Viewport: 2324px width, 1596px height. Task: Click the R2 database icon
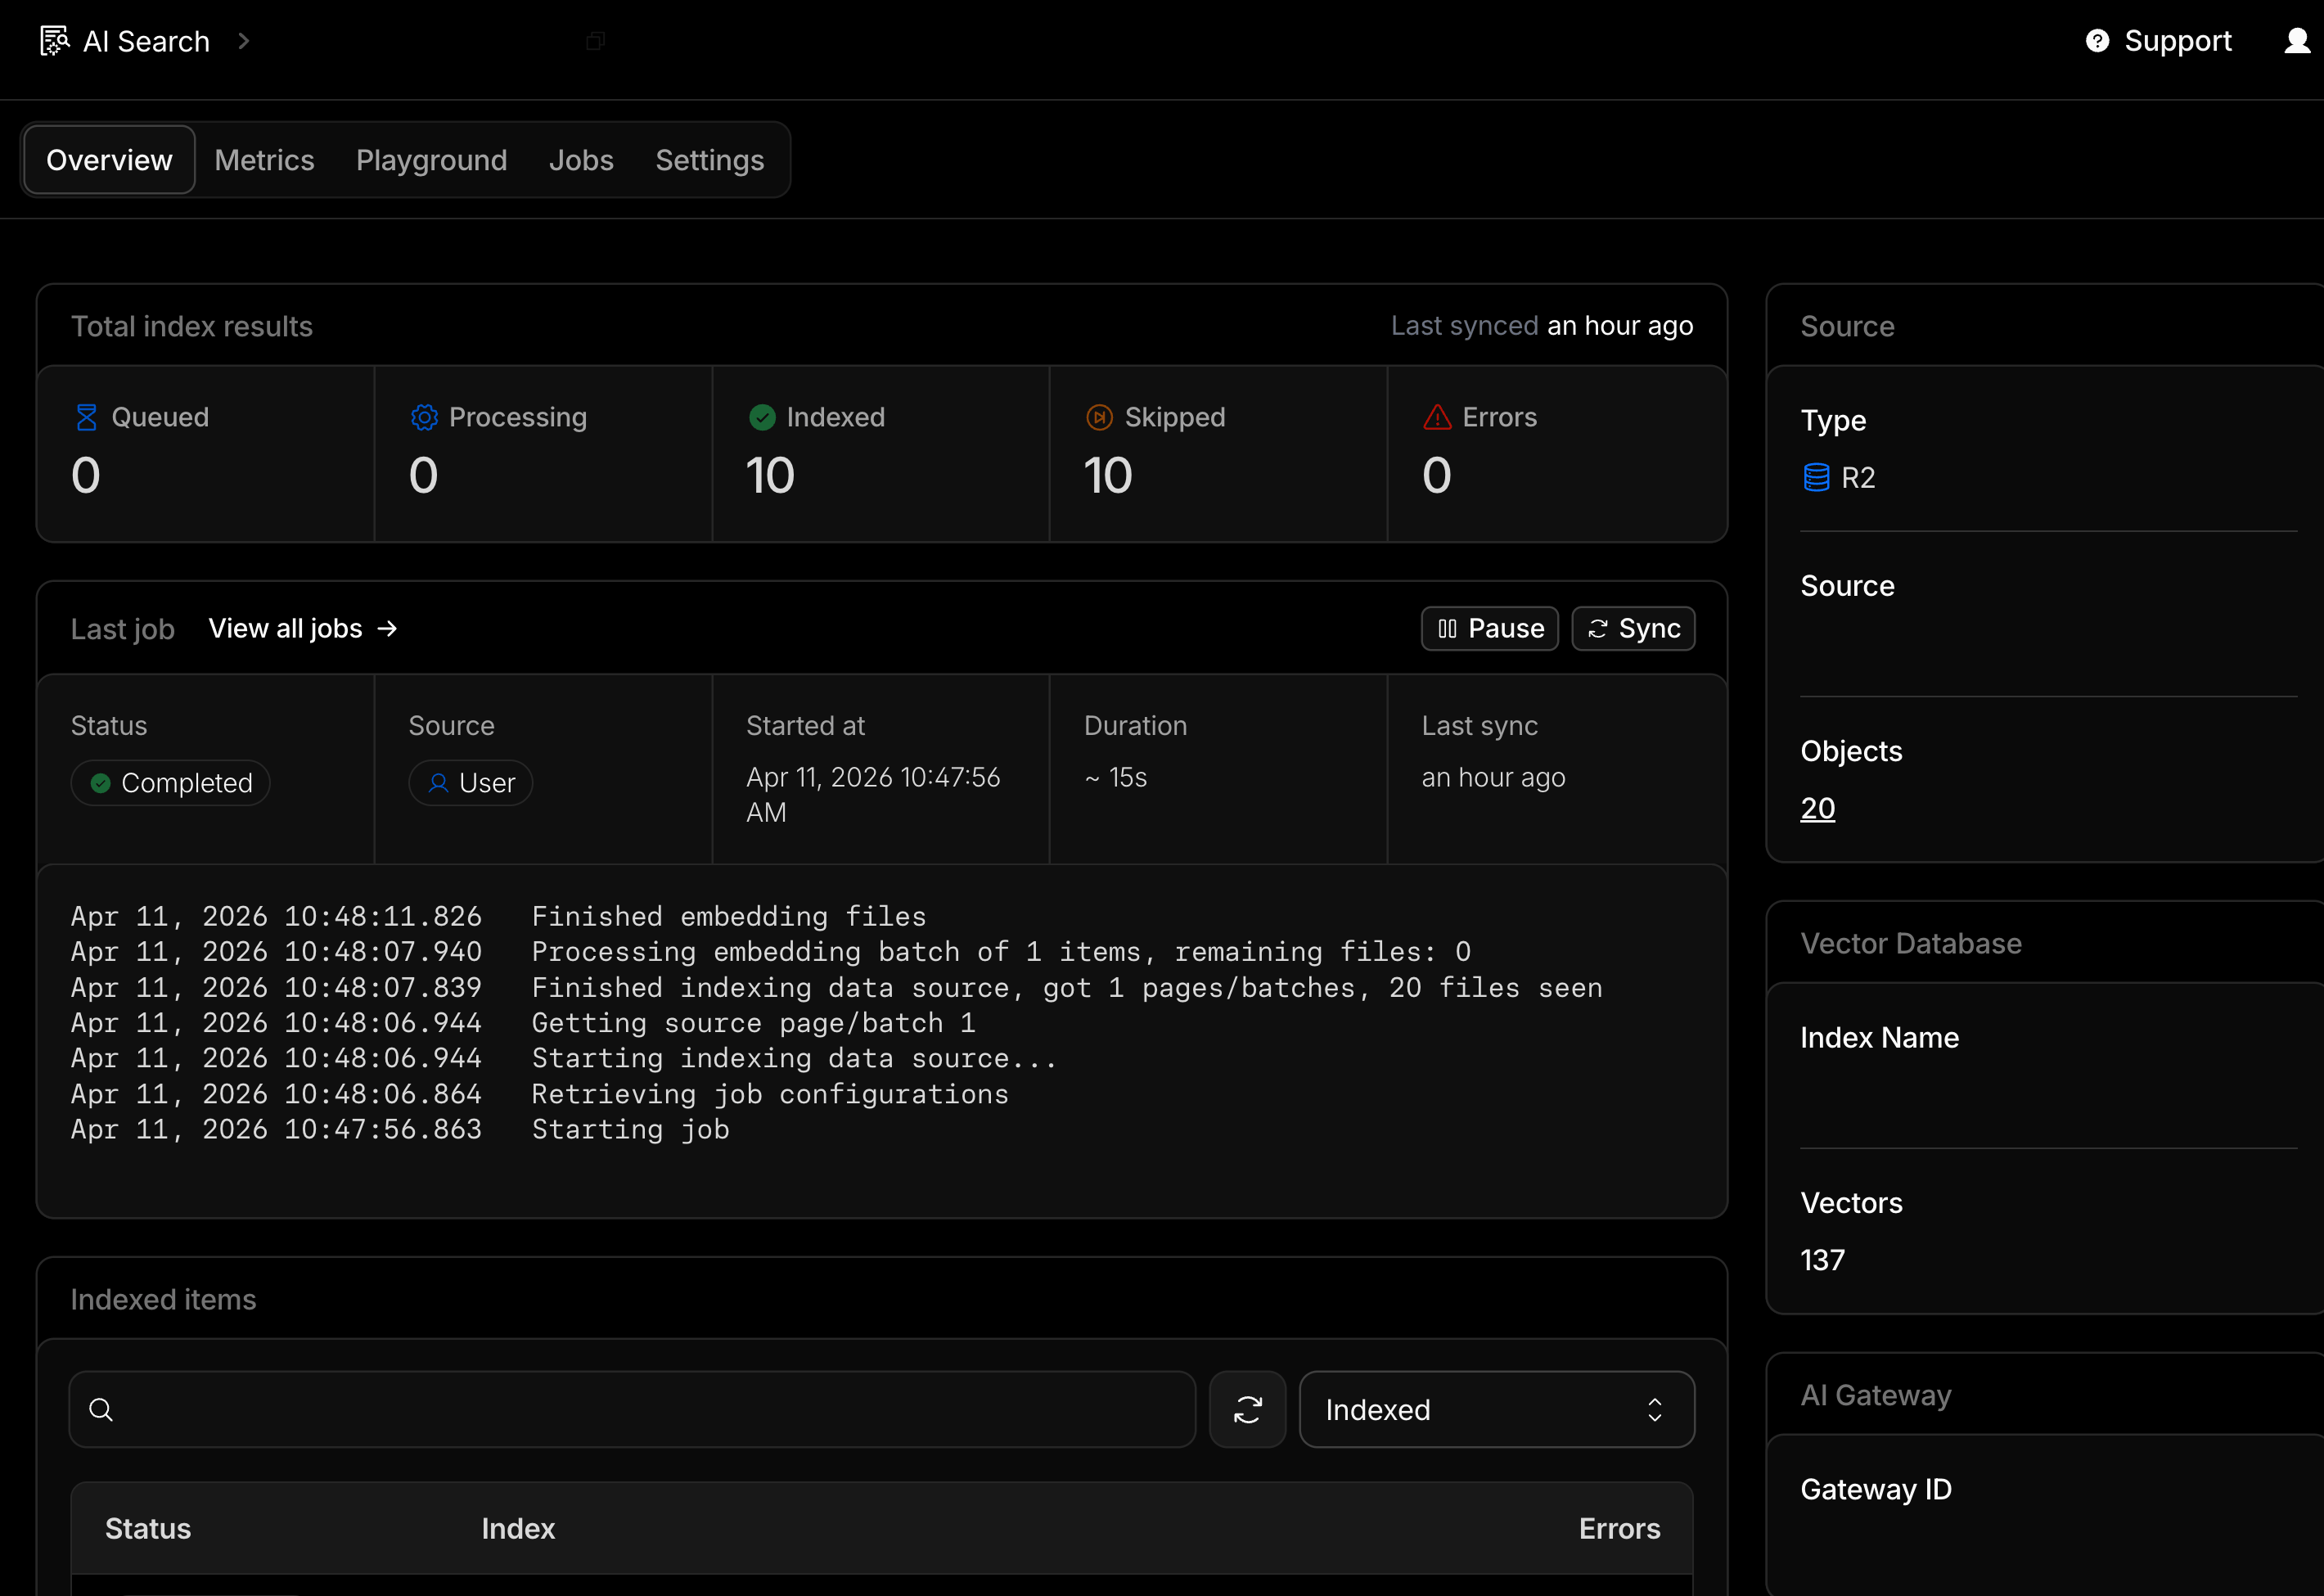click(x=1816, y=478)
